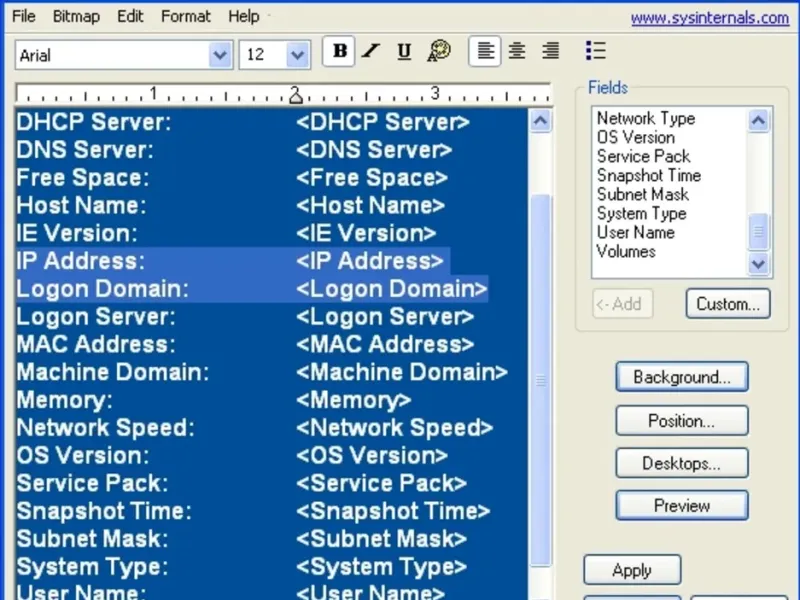
Task: Open Background... settings
Action: tap(682, 377)
